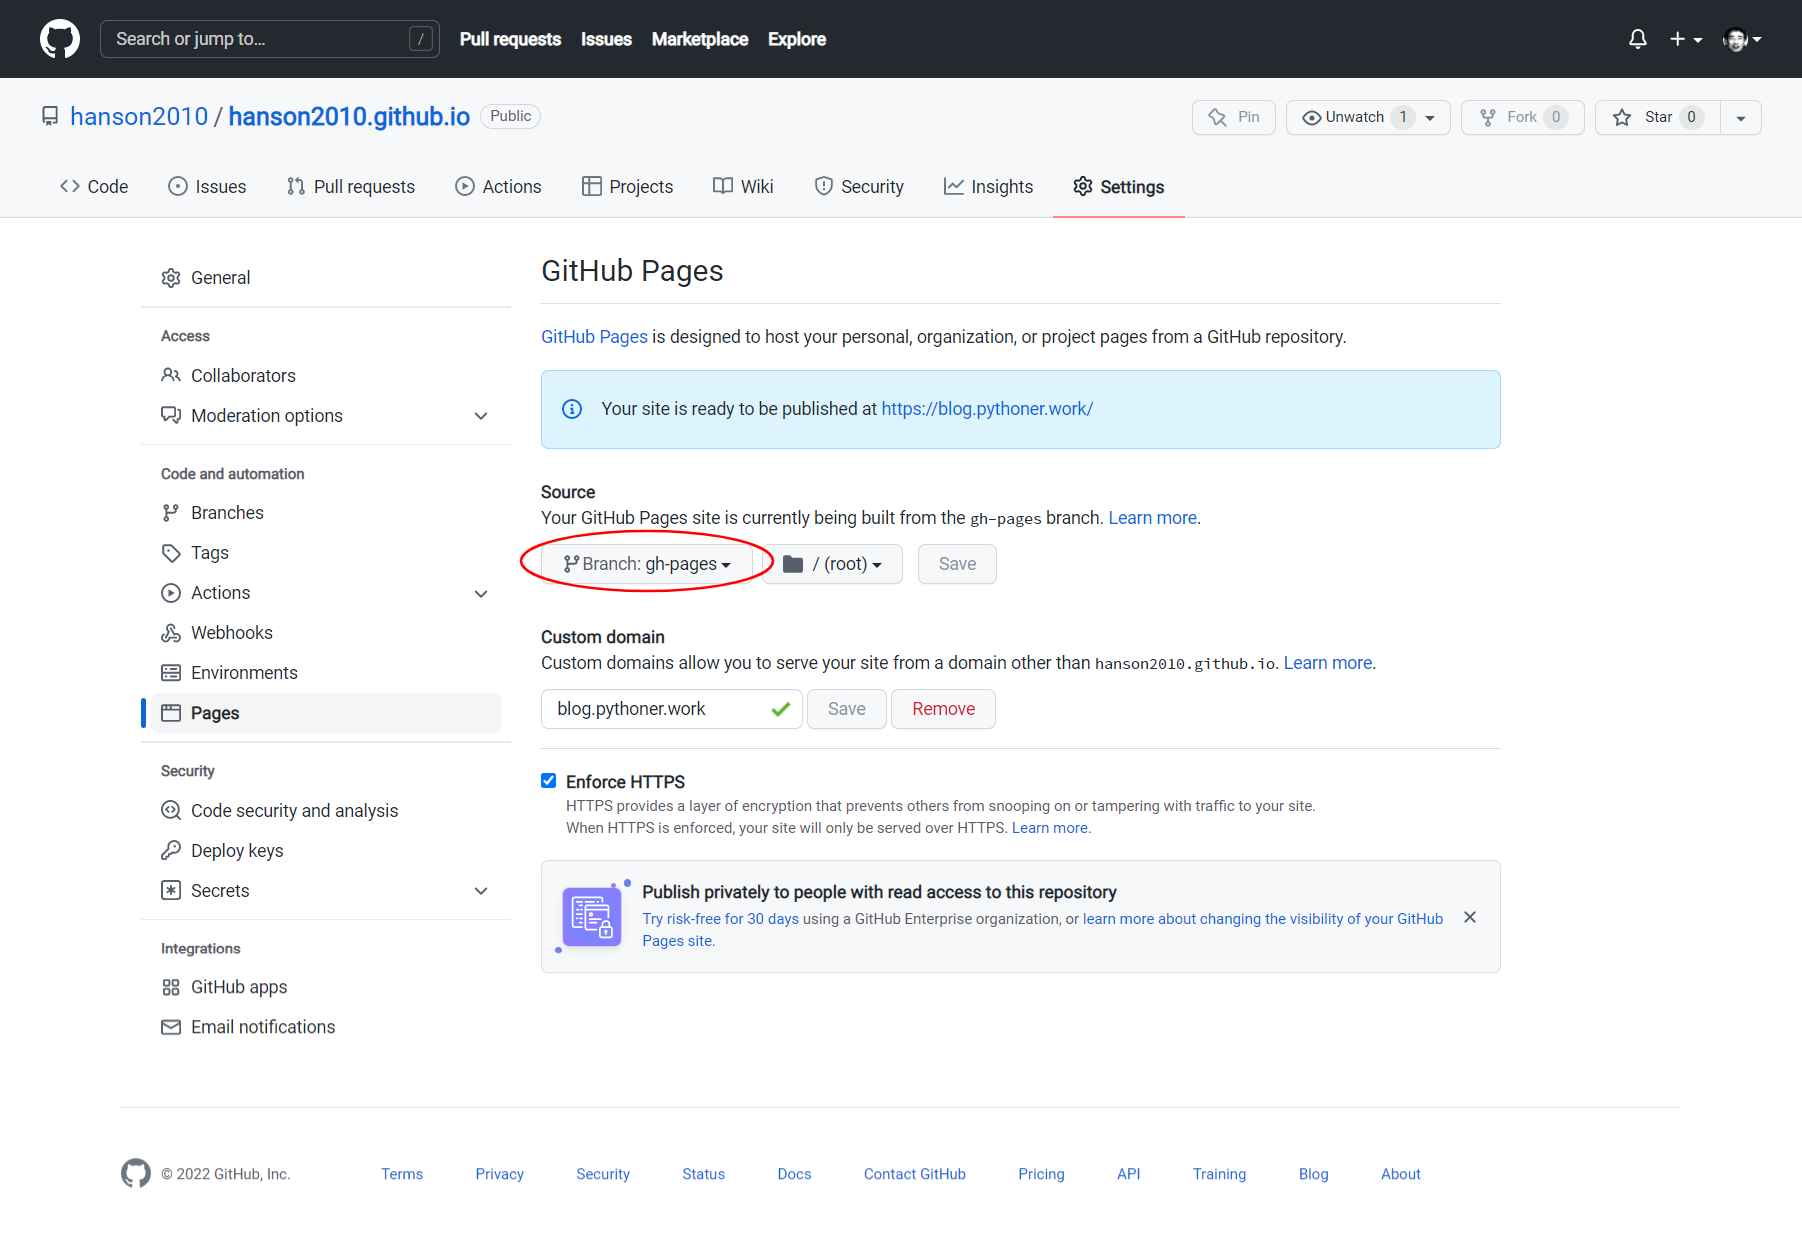Image resolution: width=1802 pixels, height=1253 pixels.
Task: Go to Explore
Action: (797, 39)
